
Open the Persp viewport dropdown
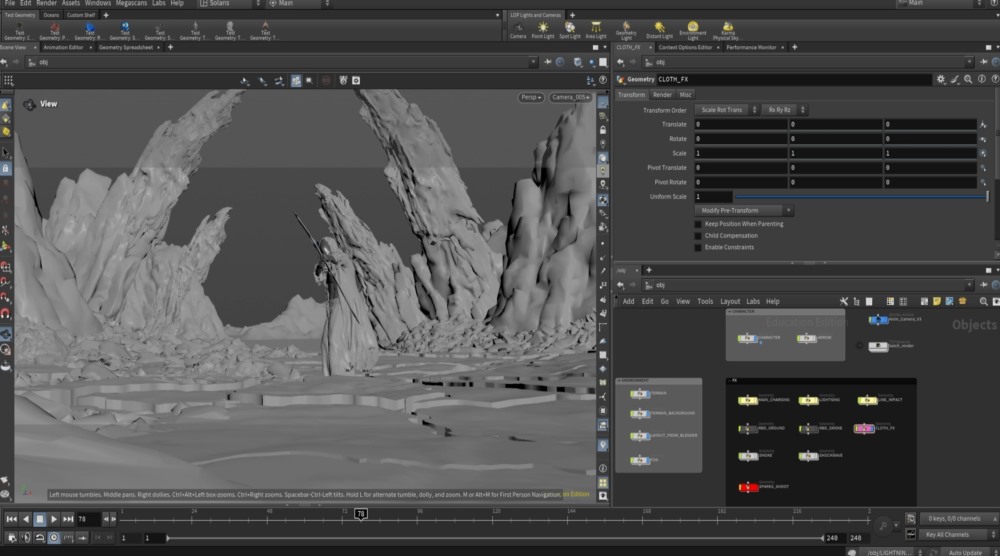point(531,98)
